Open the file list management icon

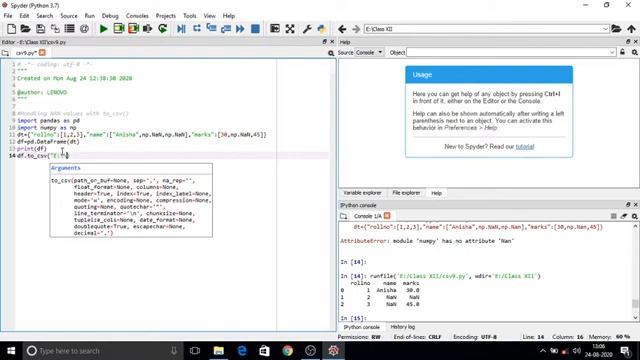[x=69, y=29]
